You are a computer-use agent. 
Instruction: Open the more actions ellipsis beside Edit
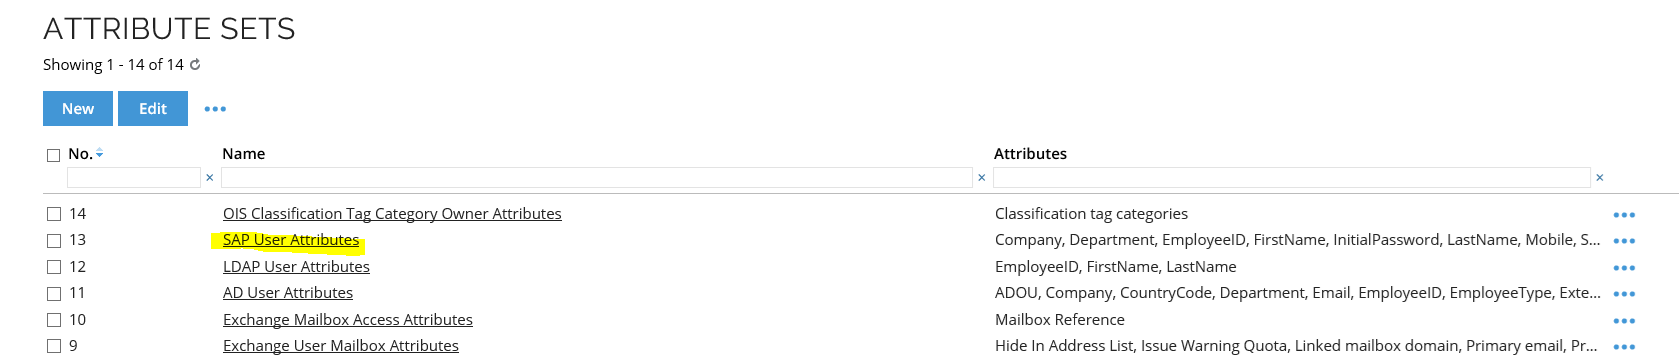pyautogui.click(x=215, y=109)
